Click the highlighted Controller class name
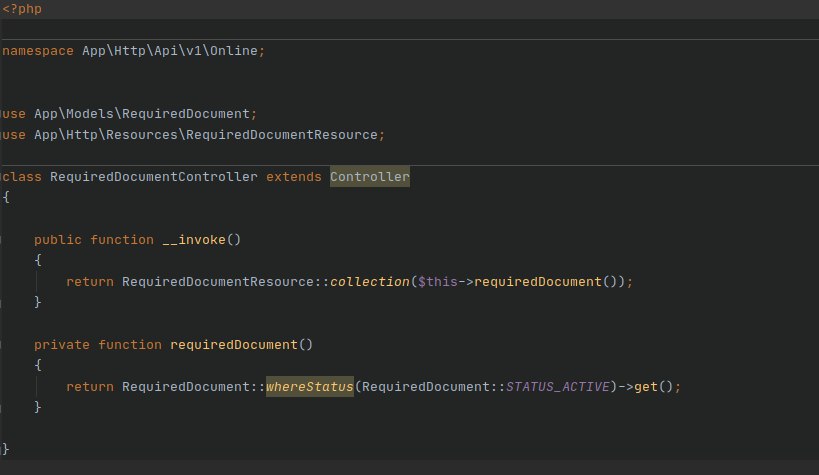 pos(370,177)
